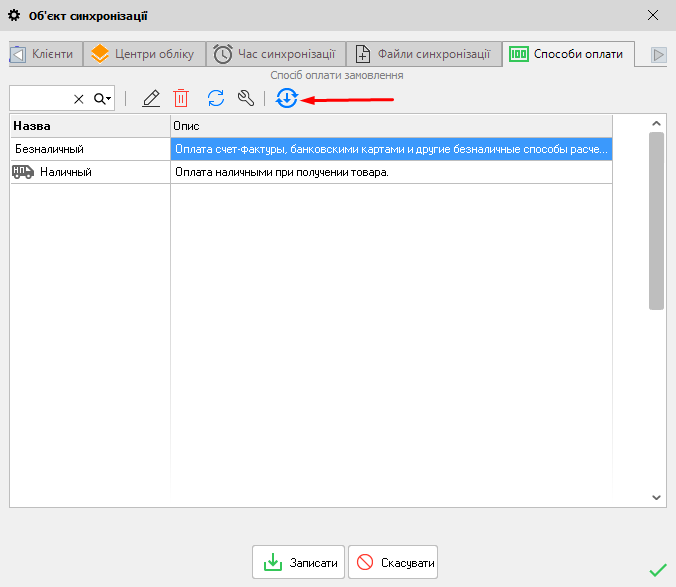Viewport: 676px width, 587px height.
Task: Click the pencil edit icon
Action: click(151, 98)
